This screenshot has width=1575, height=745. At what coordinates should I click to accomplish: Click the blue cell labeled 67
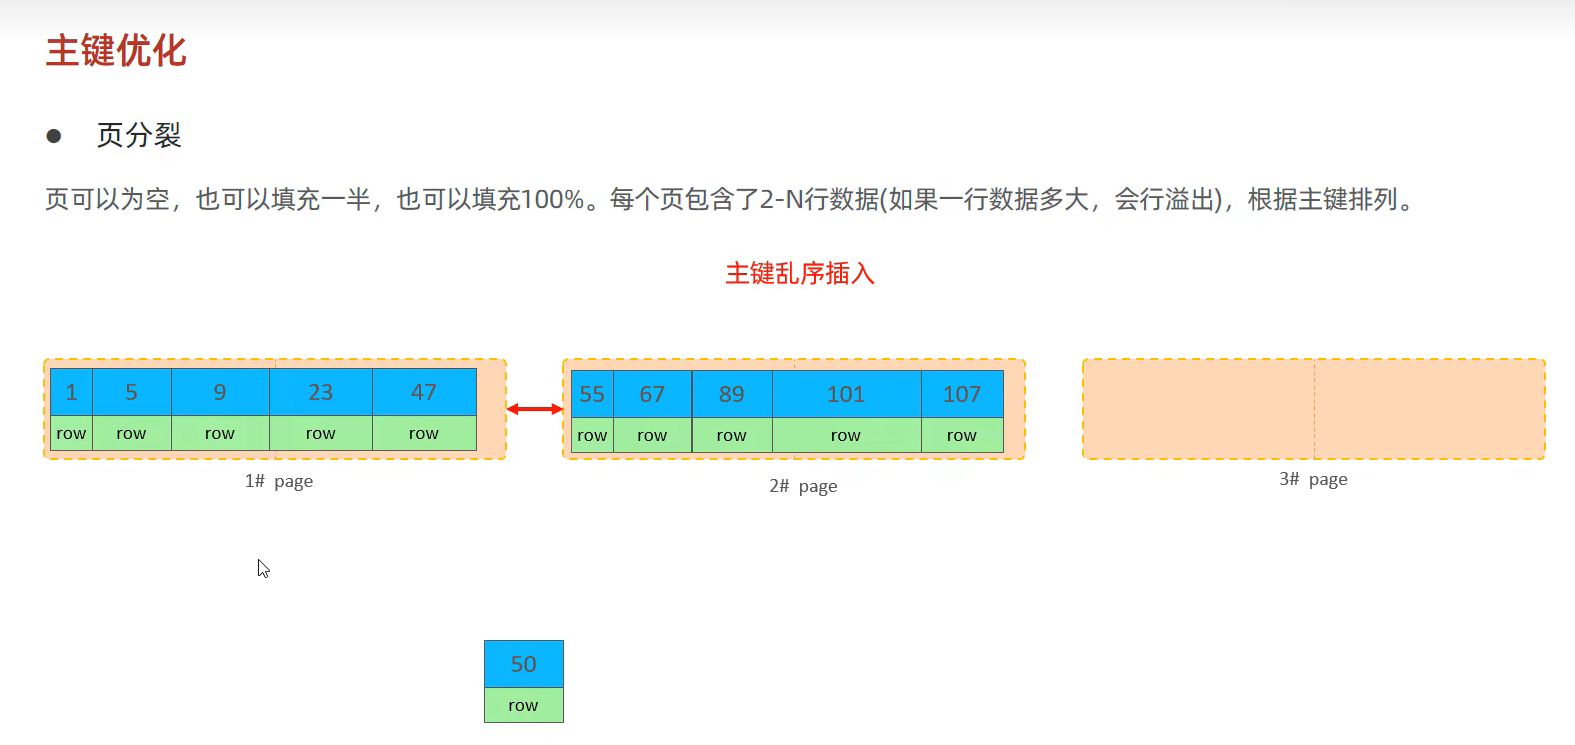[652, 394]
